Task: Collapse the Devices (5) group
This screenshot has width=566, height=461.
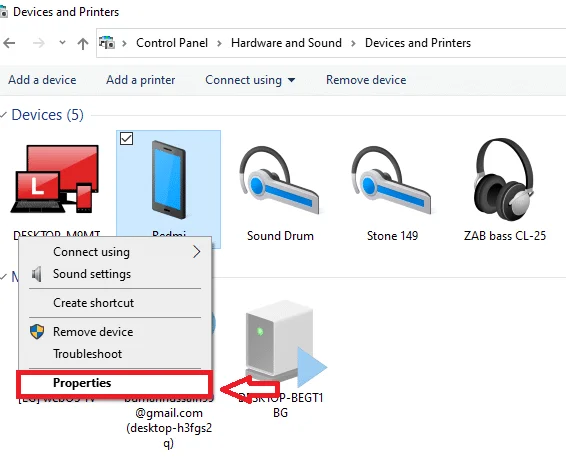Action: pos(4,115)
